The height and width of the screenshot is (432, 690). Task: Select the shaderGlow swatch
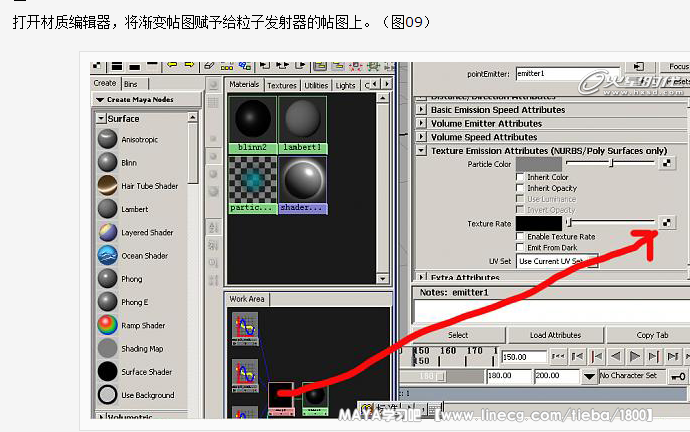pyautogui.click(x=303, y=185)
